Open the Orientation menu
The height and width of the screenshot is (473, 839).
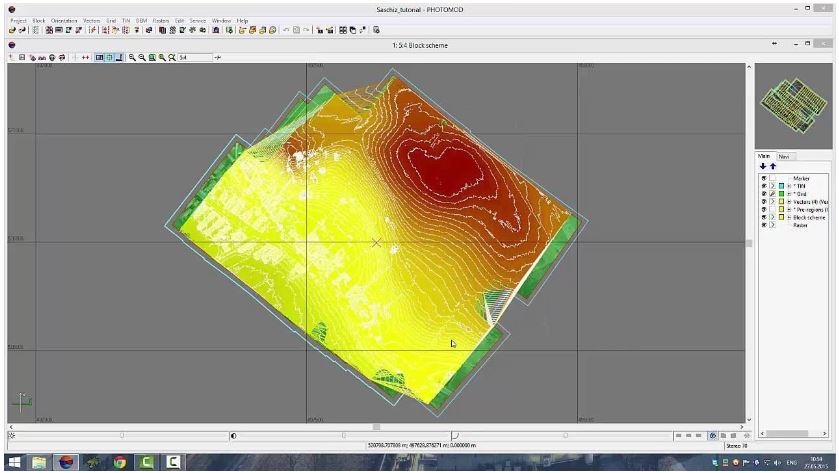63,20
